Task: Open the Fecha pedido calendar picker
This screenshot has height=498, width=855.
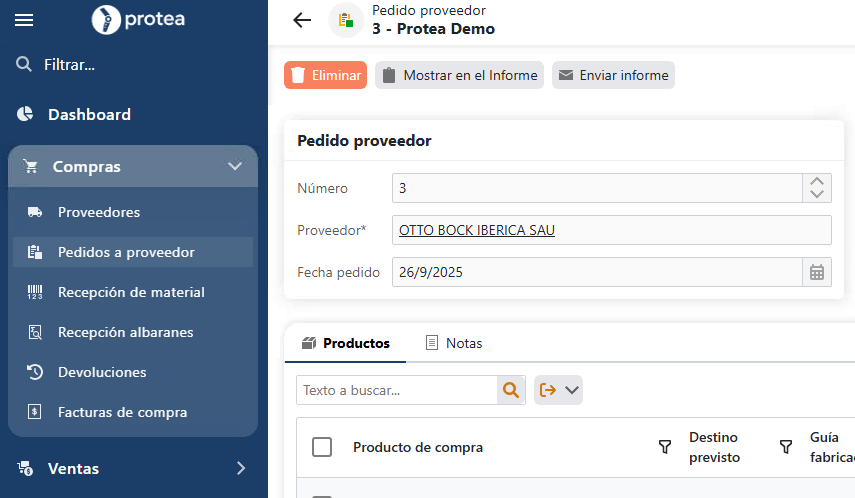Action: coord(816,272)
